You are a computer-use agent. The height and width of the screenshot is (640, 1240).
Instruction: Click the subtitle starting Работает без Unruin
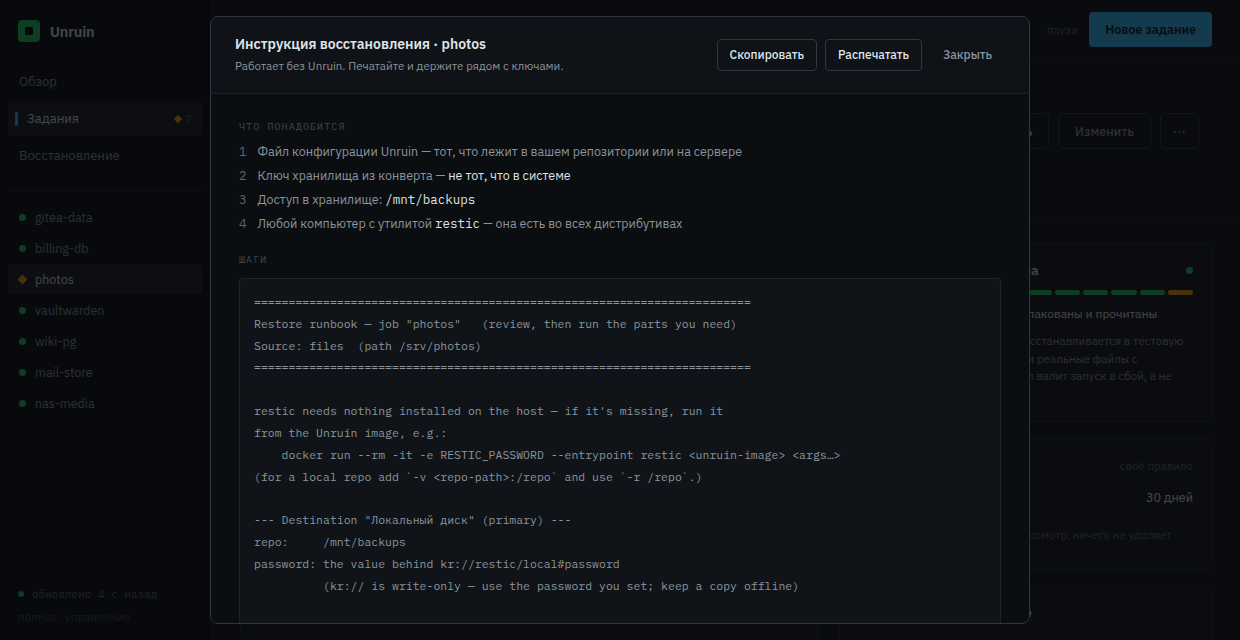pos(399,66)
